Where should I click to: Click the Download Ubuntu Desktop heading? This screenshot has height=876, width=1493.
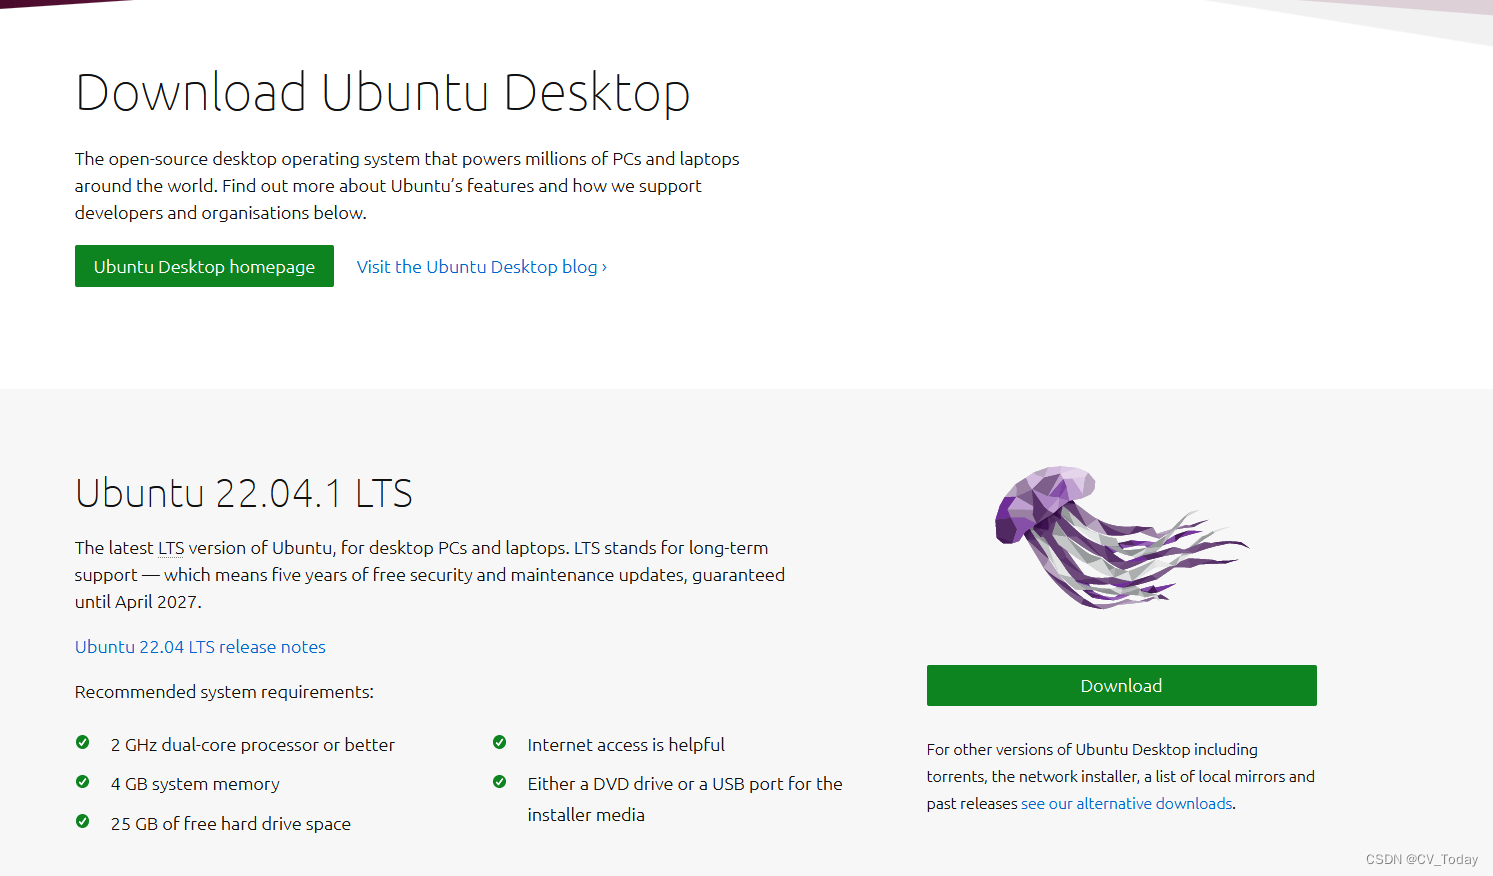click(382, 92)
